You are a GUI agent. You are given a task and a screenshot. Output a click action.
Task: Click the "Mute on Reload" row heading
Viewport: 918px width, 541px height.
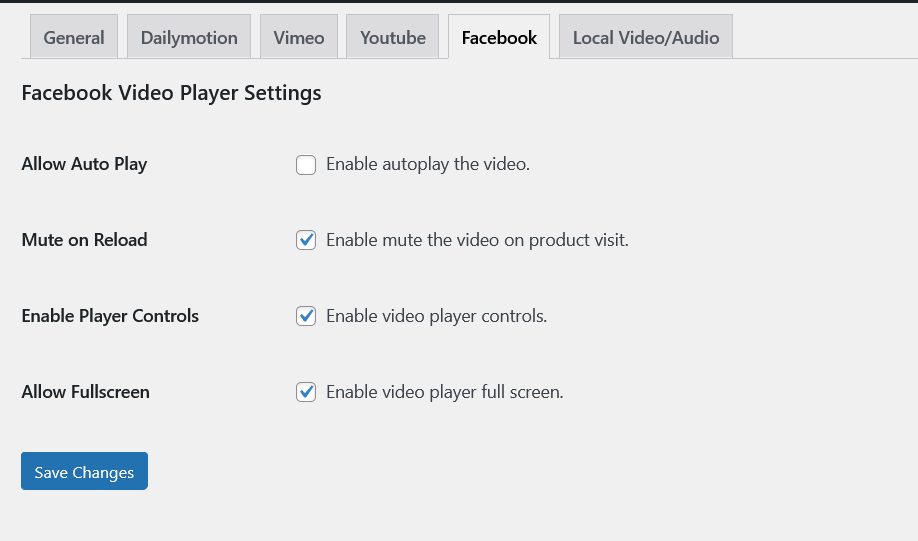(84, 240)
